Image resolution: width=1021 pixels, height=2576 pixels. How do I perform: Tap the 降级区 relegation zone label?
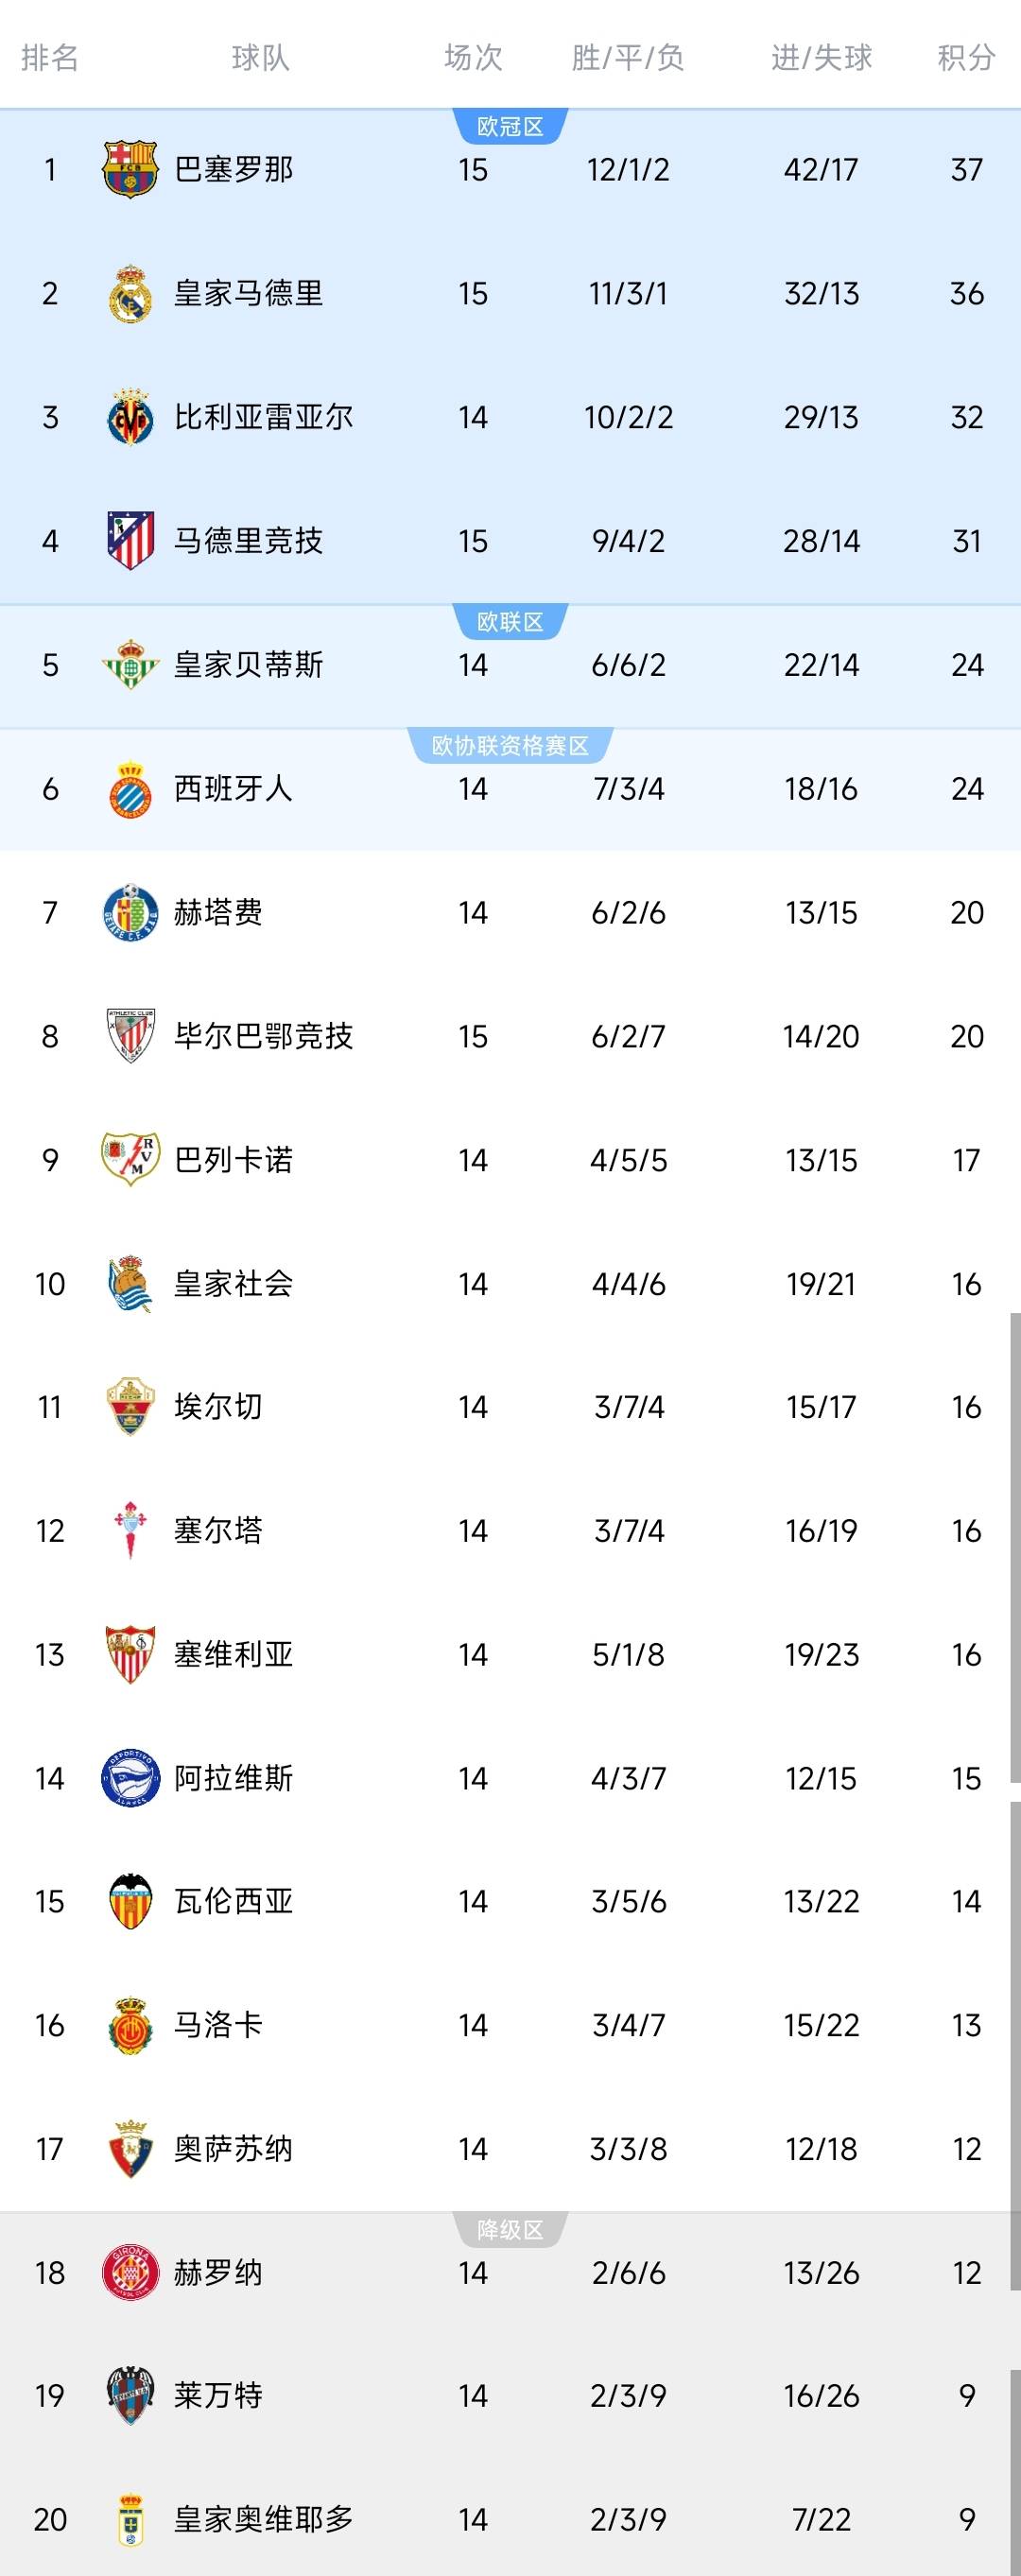[x=510, y=2230]
